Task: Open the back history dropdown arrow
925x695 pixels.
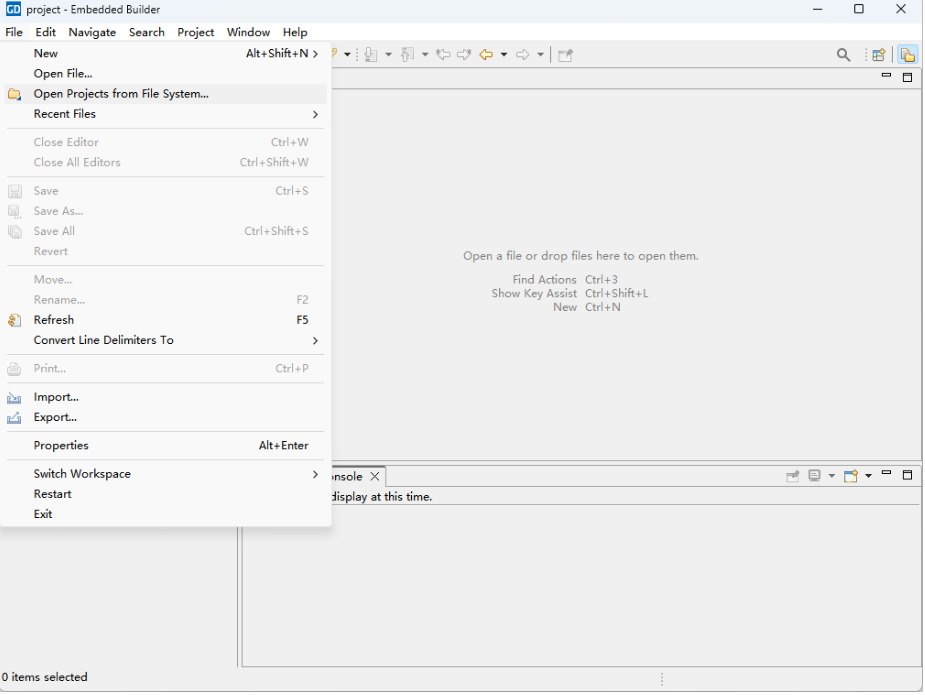Action: (503, 55)
